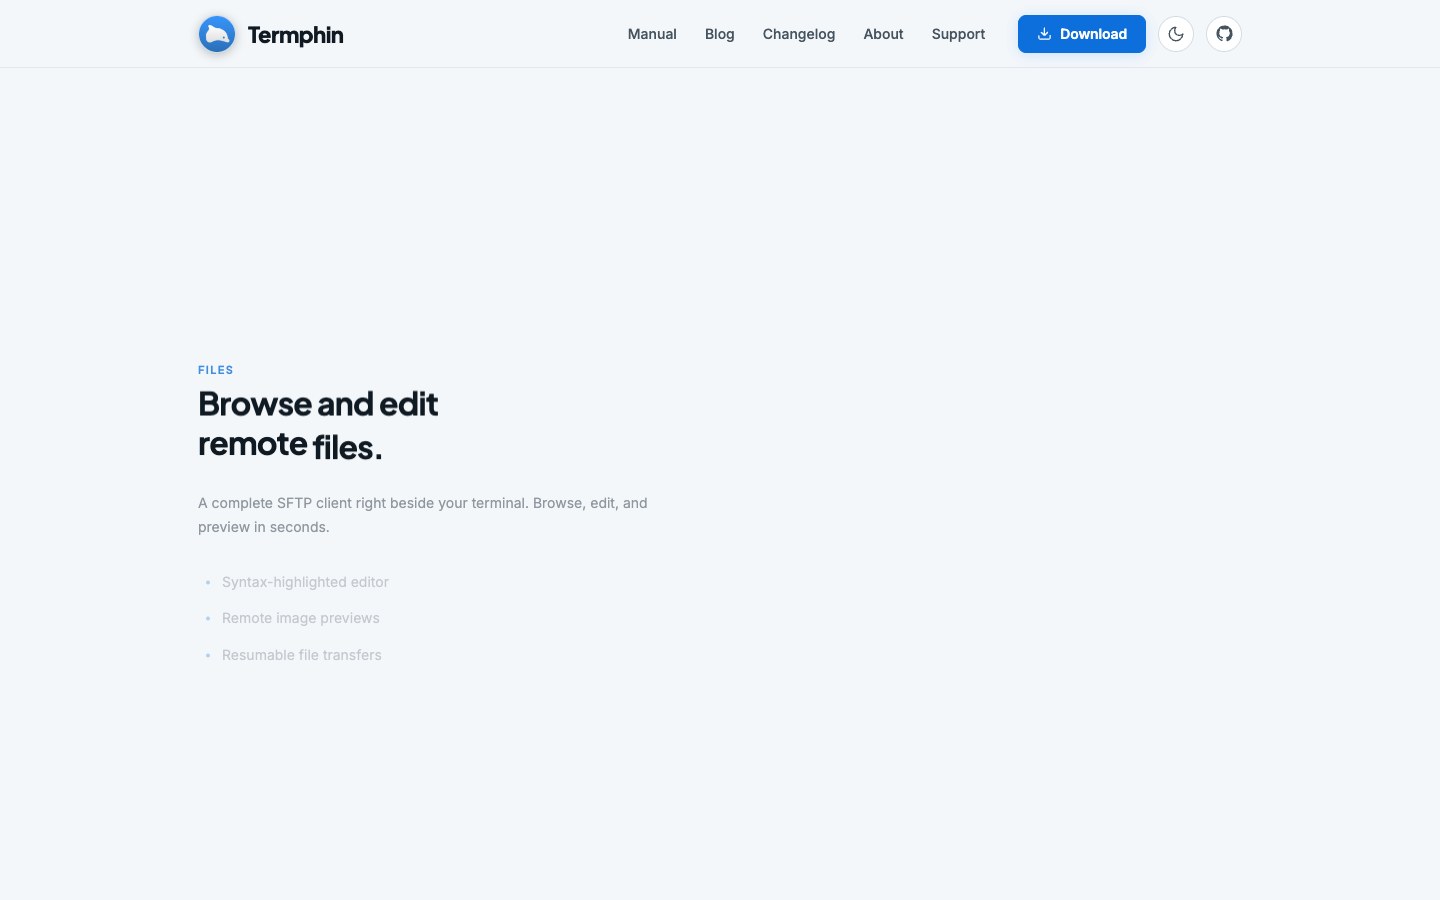Open the Manual nav link
The image size is (1440, 900).
point(652,34)
